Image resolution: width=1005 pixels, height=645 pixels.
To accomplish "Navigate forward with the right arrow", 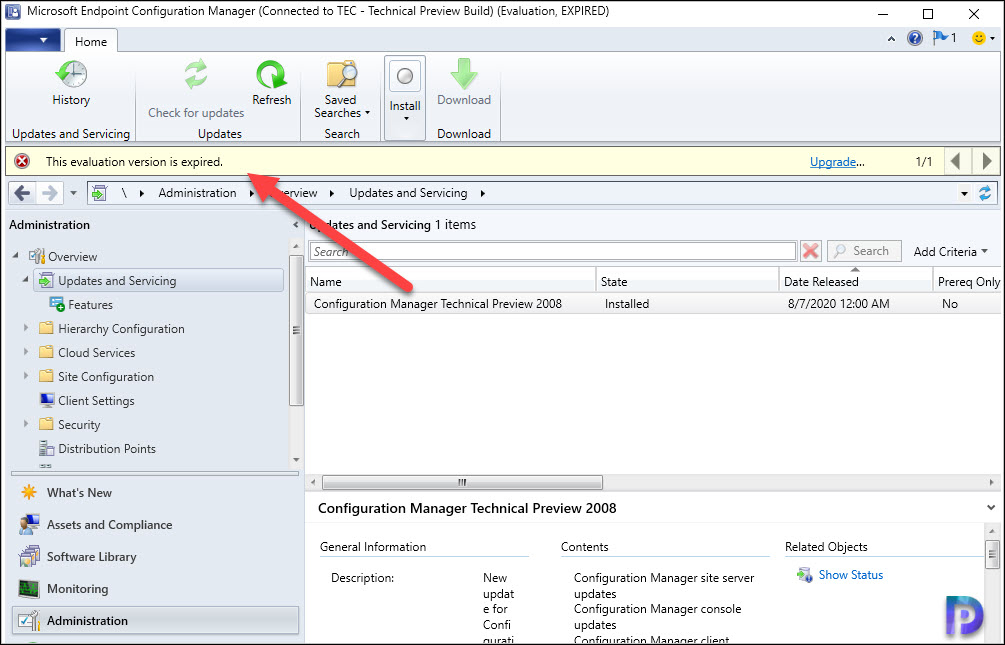I will [x=49, y=193].
